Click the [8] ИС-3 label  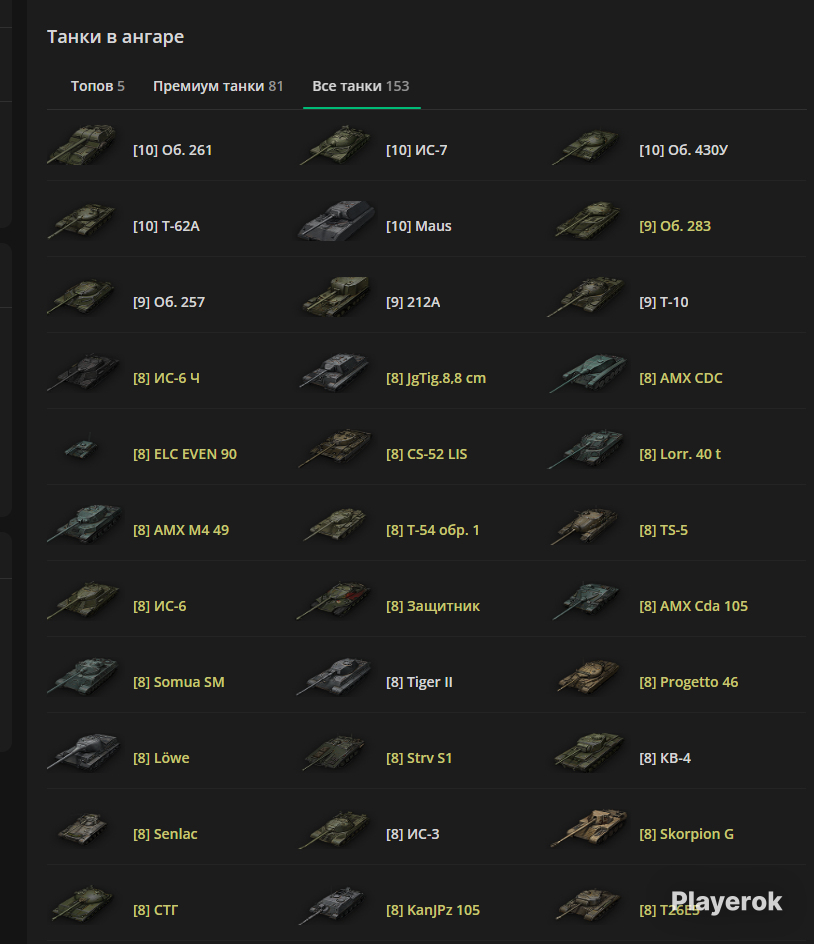(x=412, y=834)
